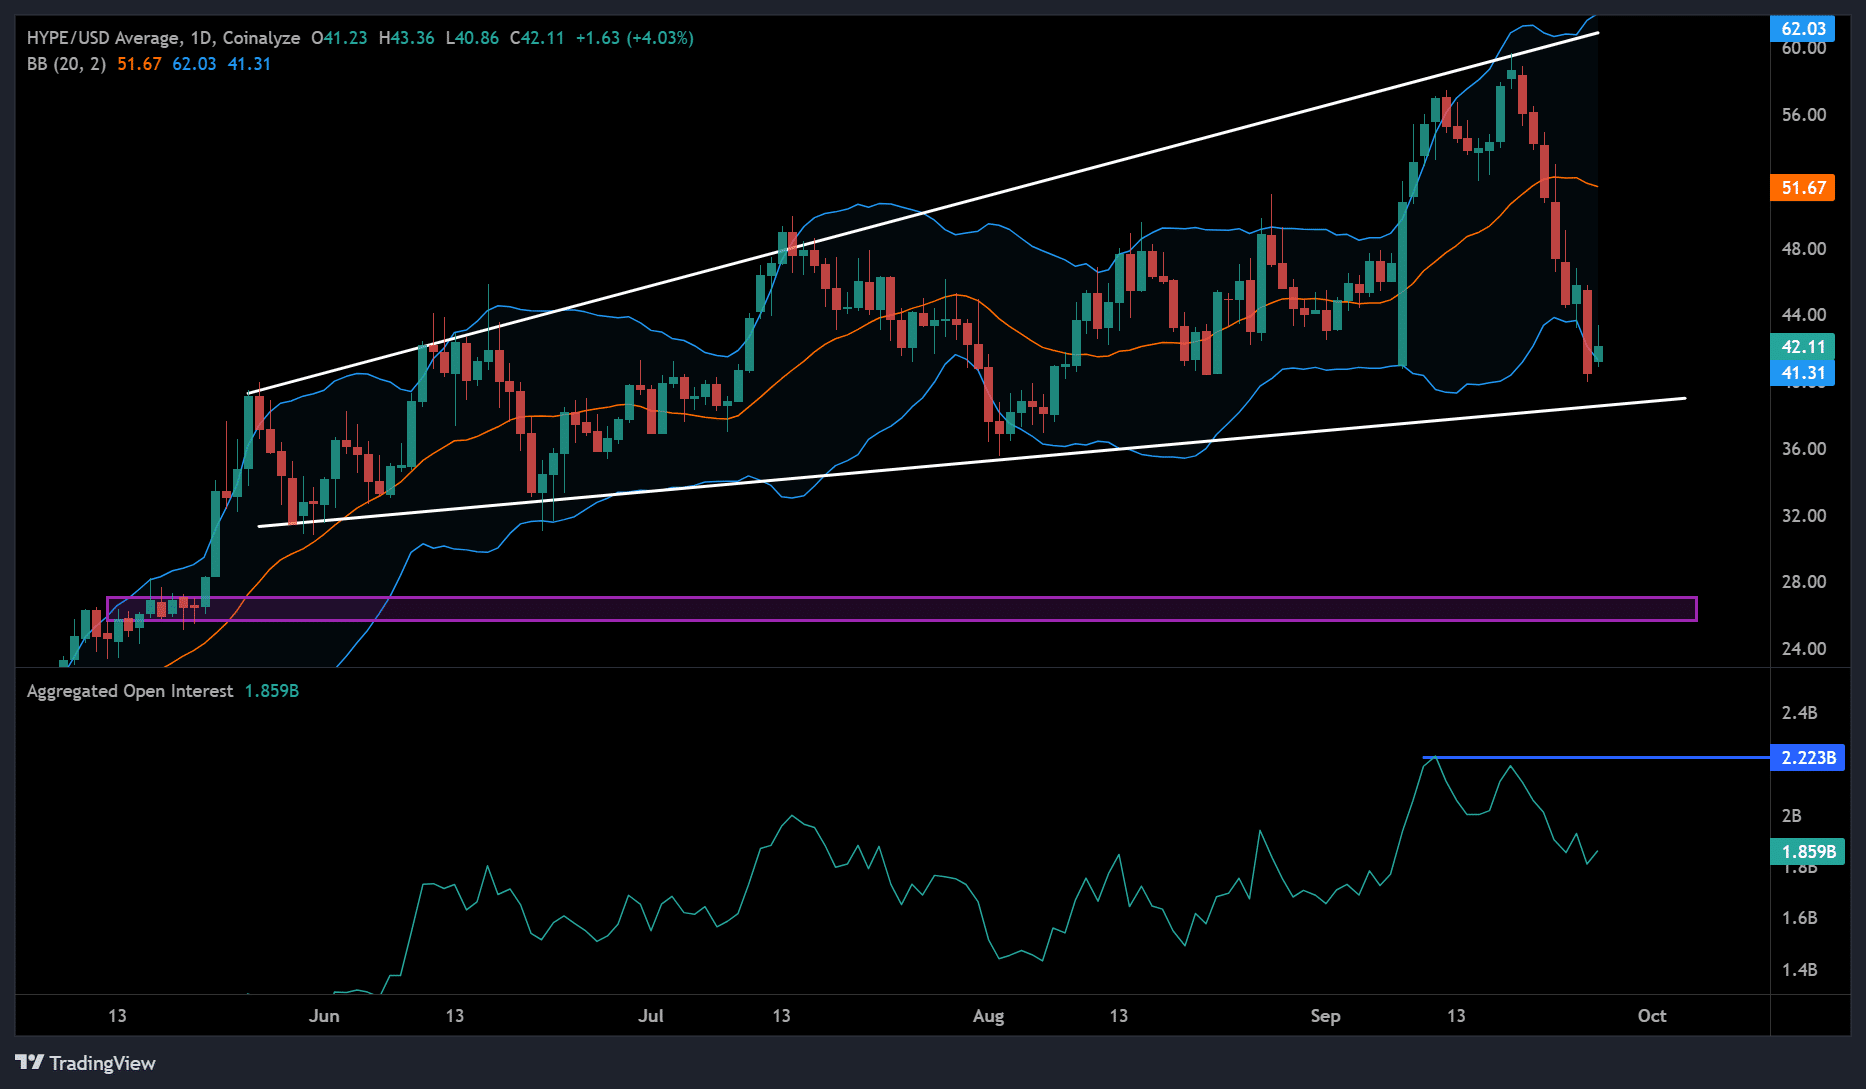Click the 2.223B open interest level tag
This screenshot has height=1089, width=1866.
point(1808,757)
